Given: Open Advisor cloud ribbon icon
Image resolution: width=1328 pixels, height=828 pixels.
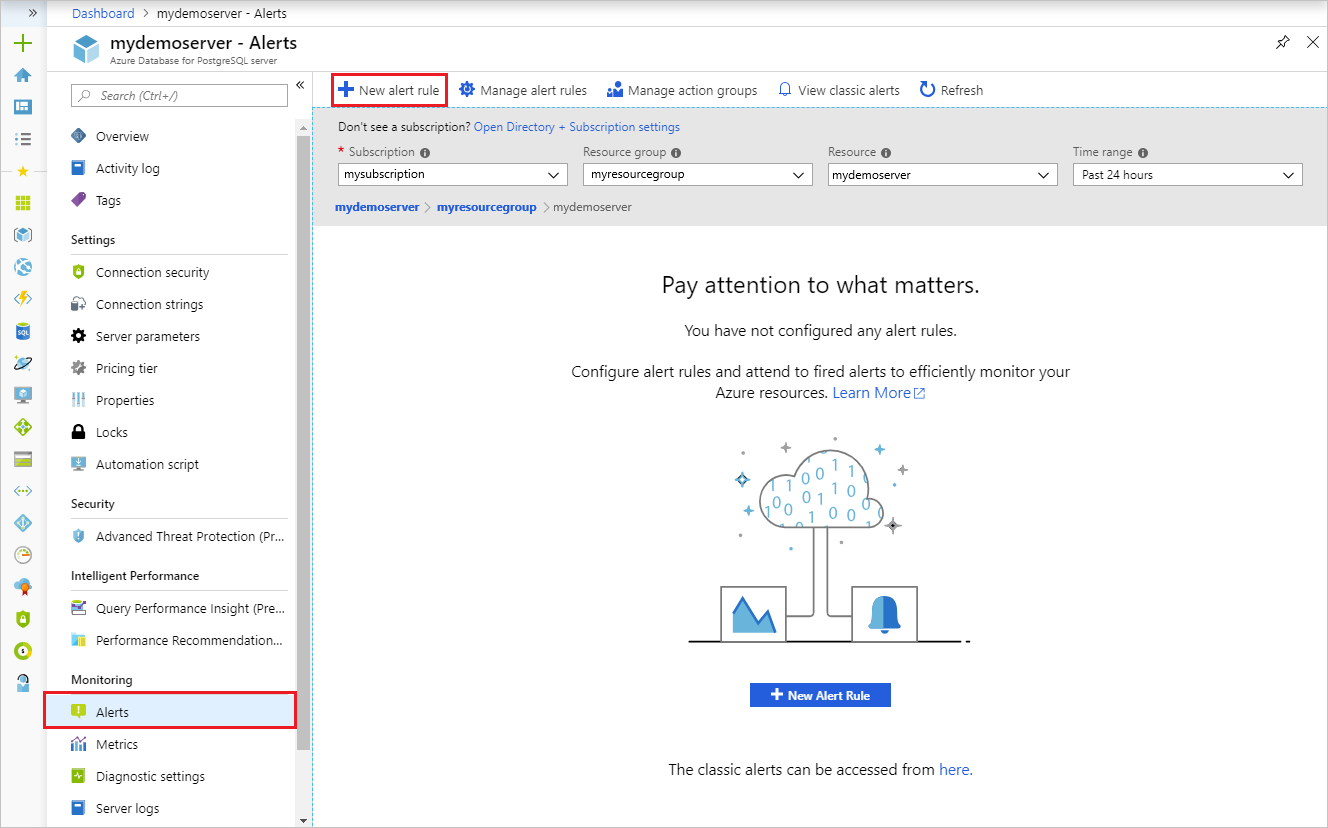Looking at the screenshot, I should [23, 587].
